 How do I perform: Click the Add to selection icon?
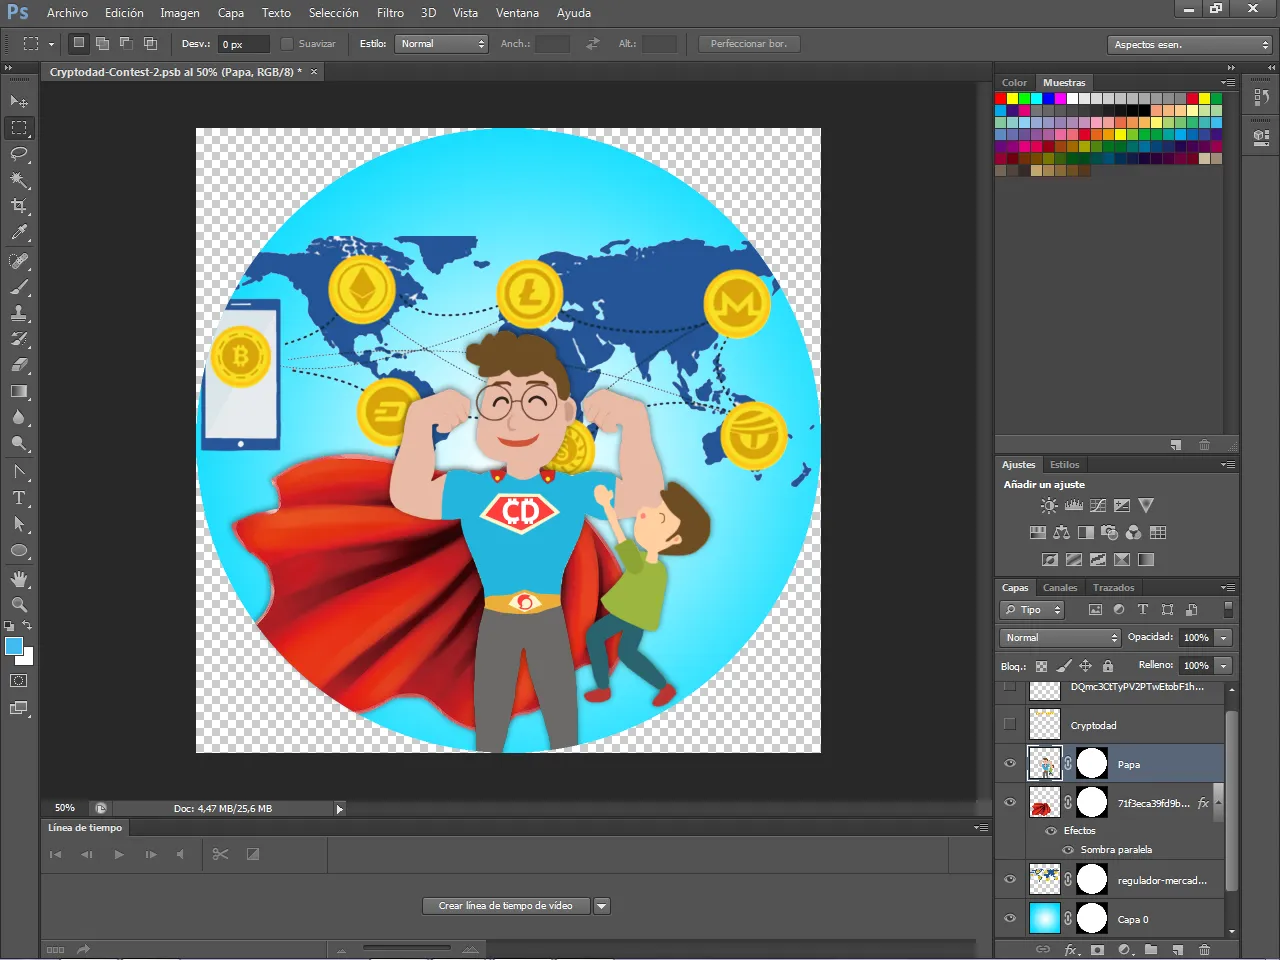(102, 44)
